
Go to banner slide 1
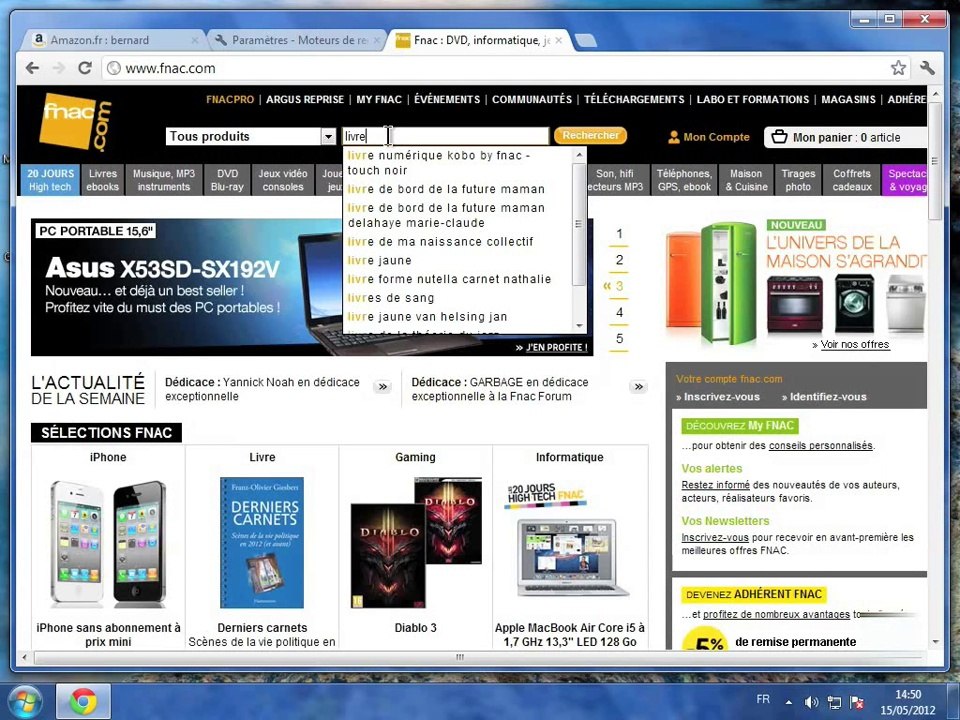click(x=619, y=234)
